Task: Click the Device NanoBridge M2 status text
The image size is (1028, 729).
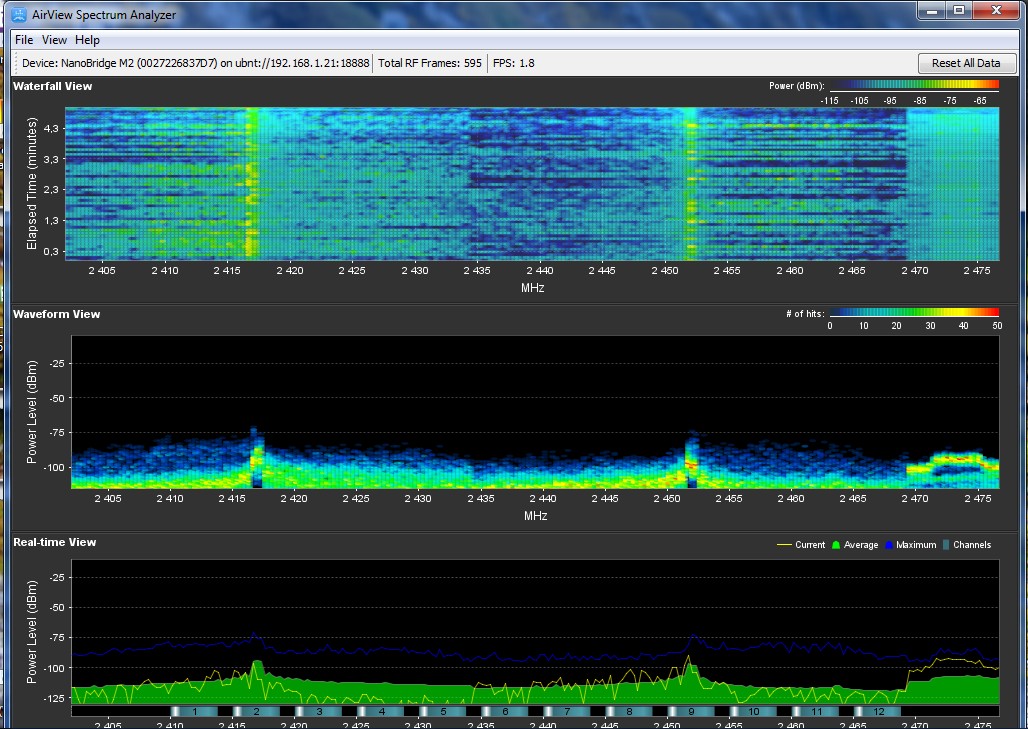Action: pos(195,63)
